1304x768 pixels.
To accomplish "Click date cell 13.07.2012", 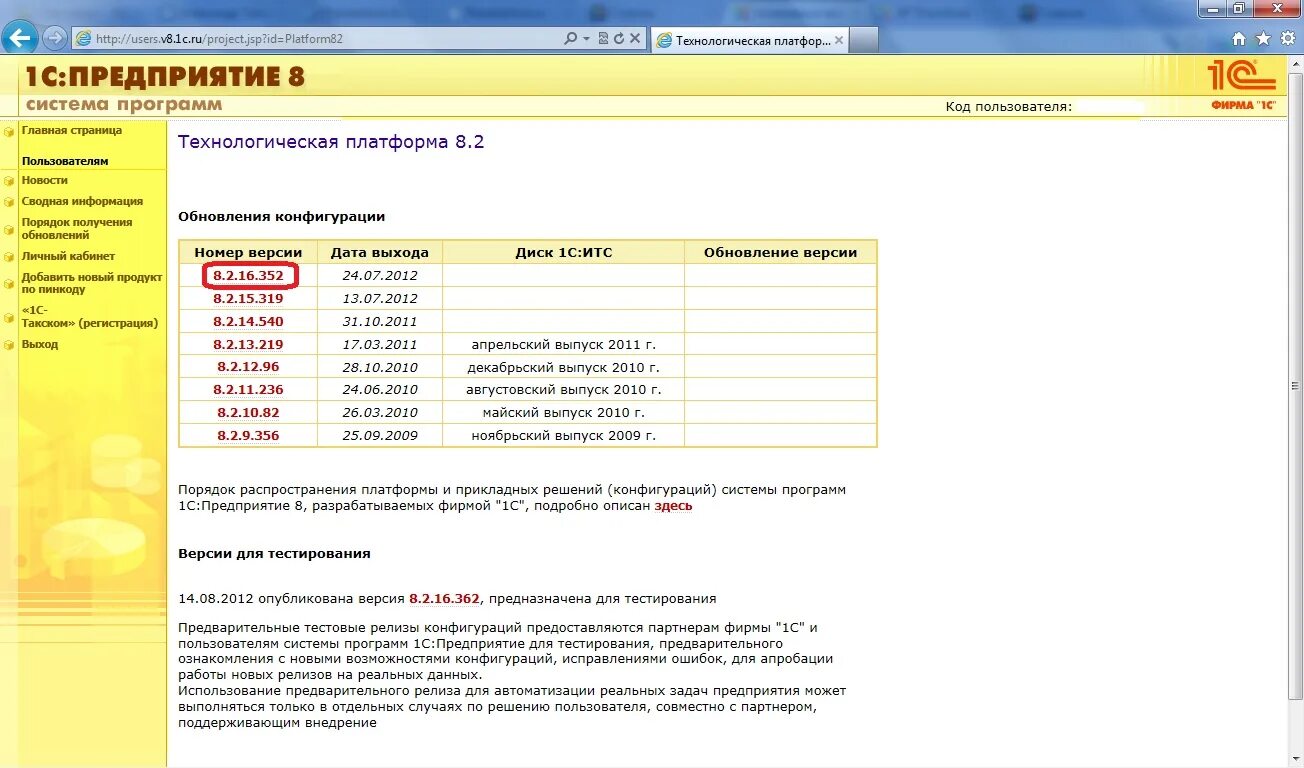I will point(380,298).
